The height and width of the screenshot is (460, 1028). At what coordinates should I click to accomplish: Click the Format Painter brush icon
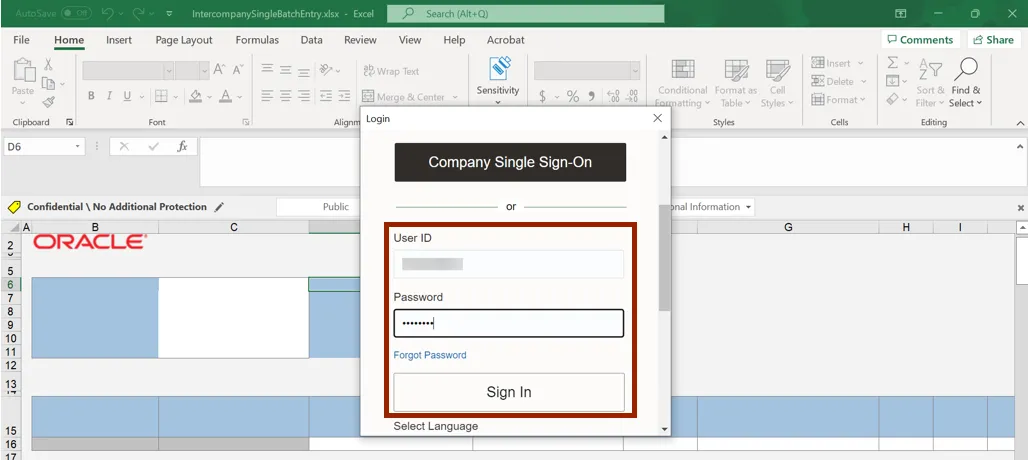tap(48, 102)
